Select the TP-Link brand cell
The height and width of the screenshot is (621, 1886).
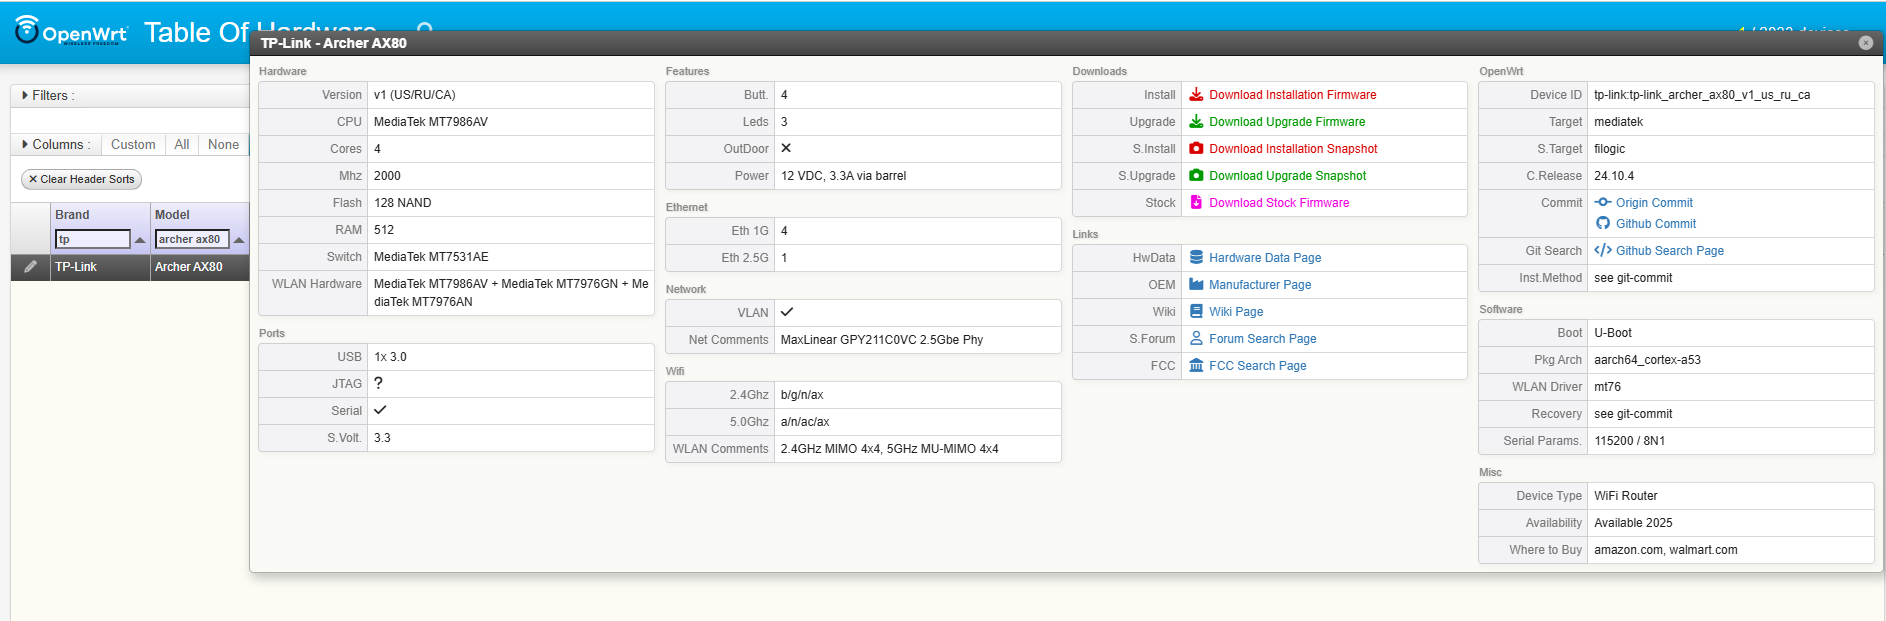(100, 267)
